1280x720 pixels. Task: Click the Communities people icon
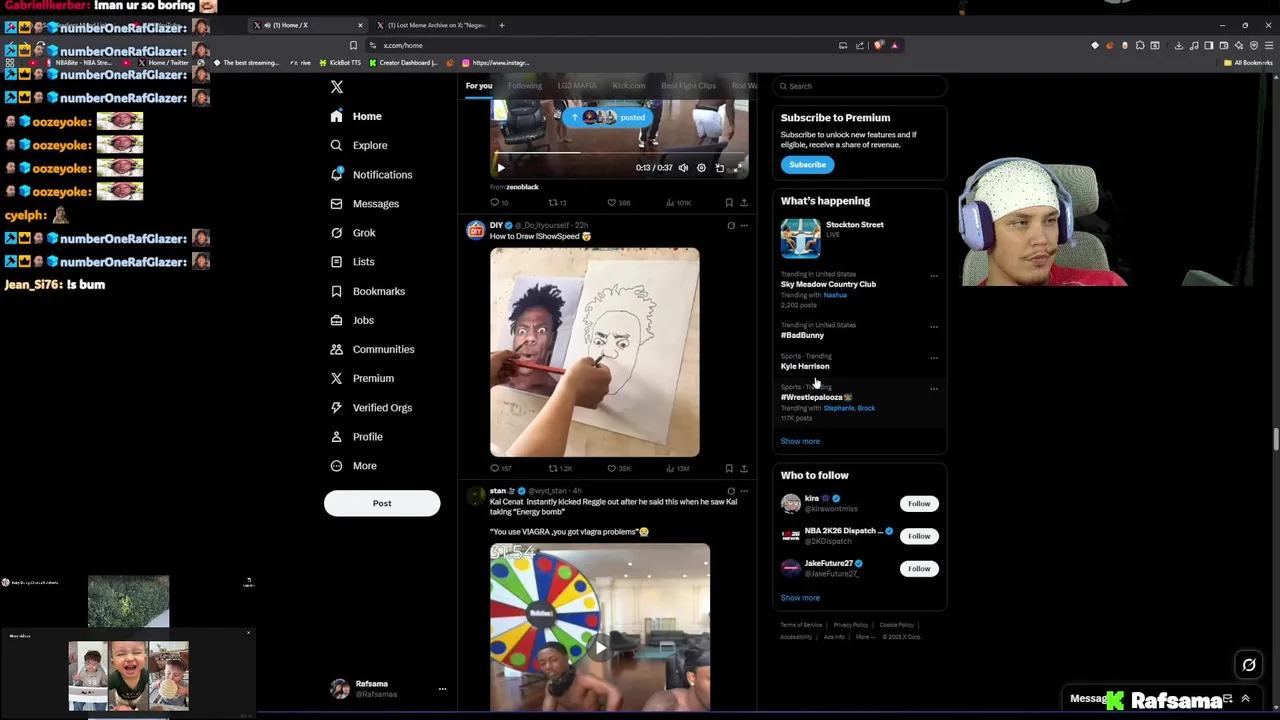[x=336, y=349]
